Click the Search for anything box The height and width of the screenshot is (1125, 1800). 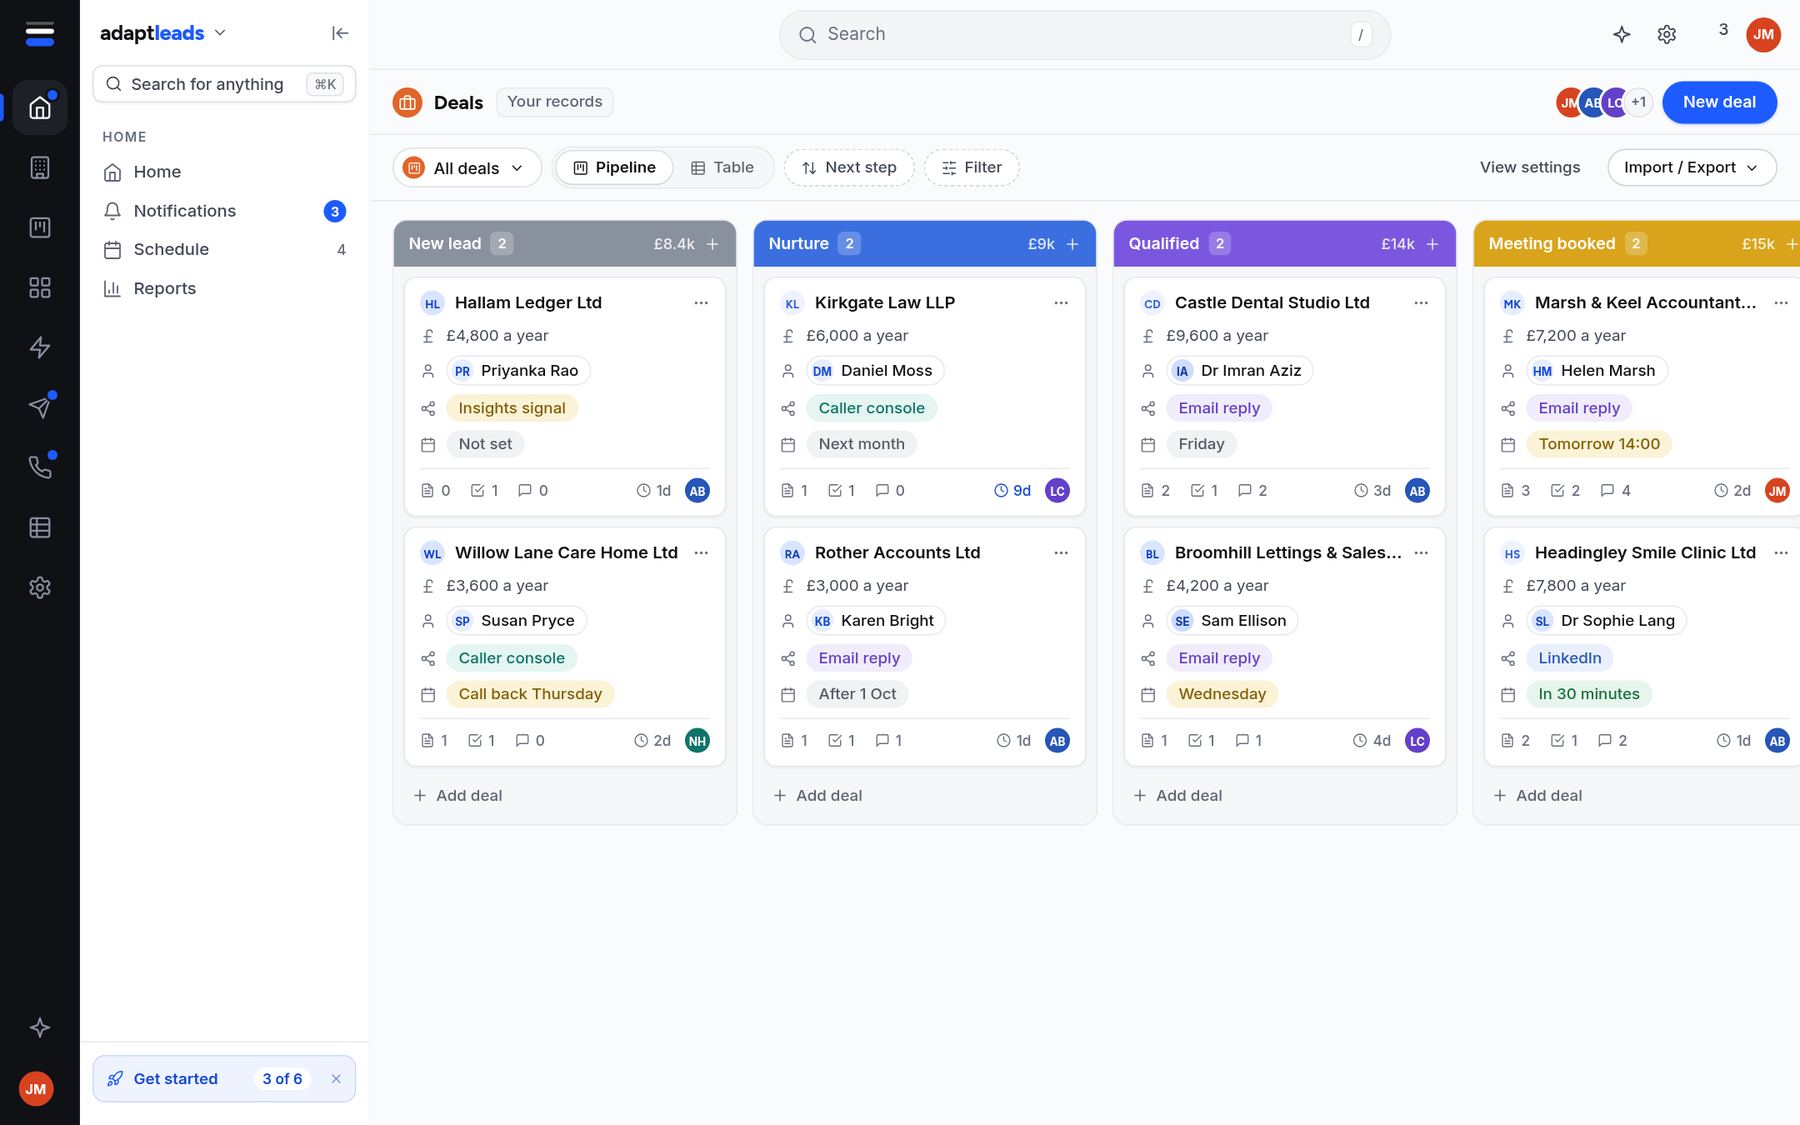coord(224,85)
